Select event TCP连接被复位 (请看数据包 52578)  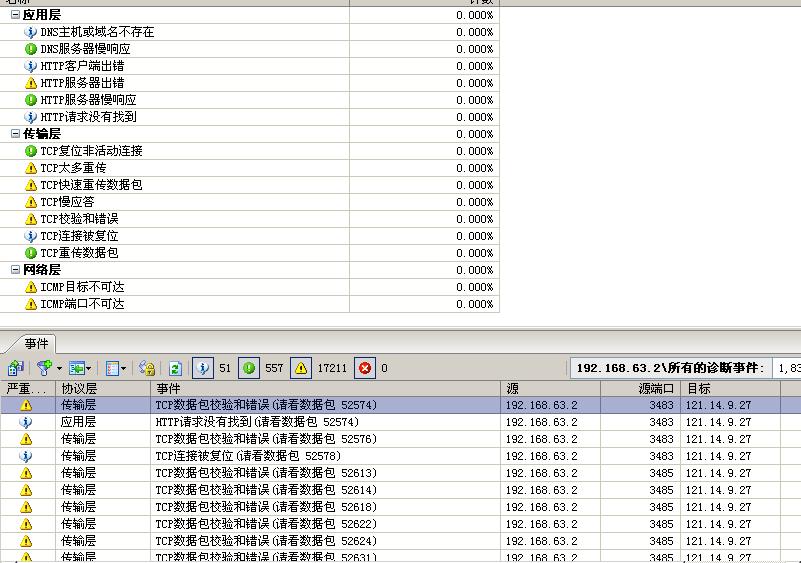pyautogui.click(x=400, y=456)
